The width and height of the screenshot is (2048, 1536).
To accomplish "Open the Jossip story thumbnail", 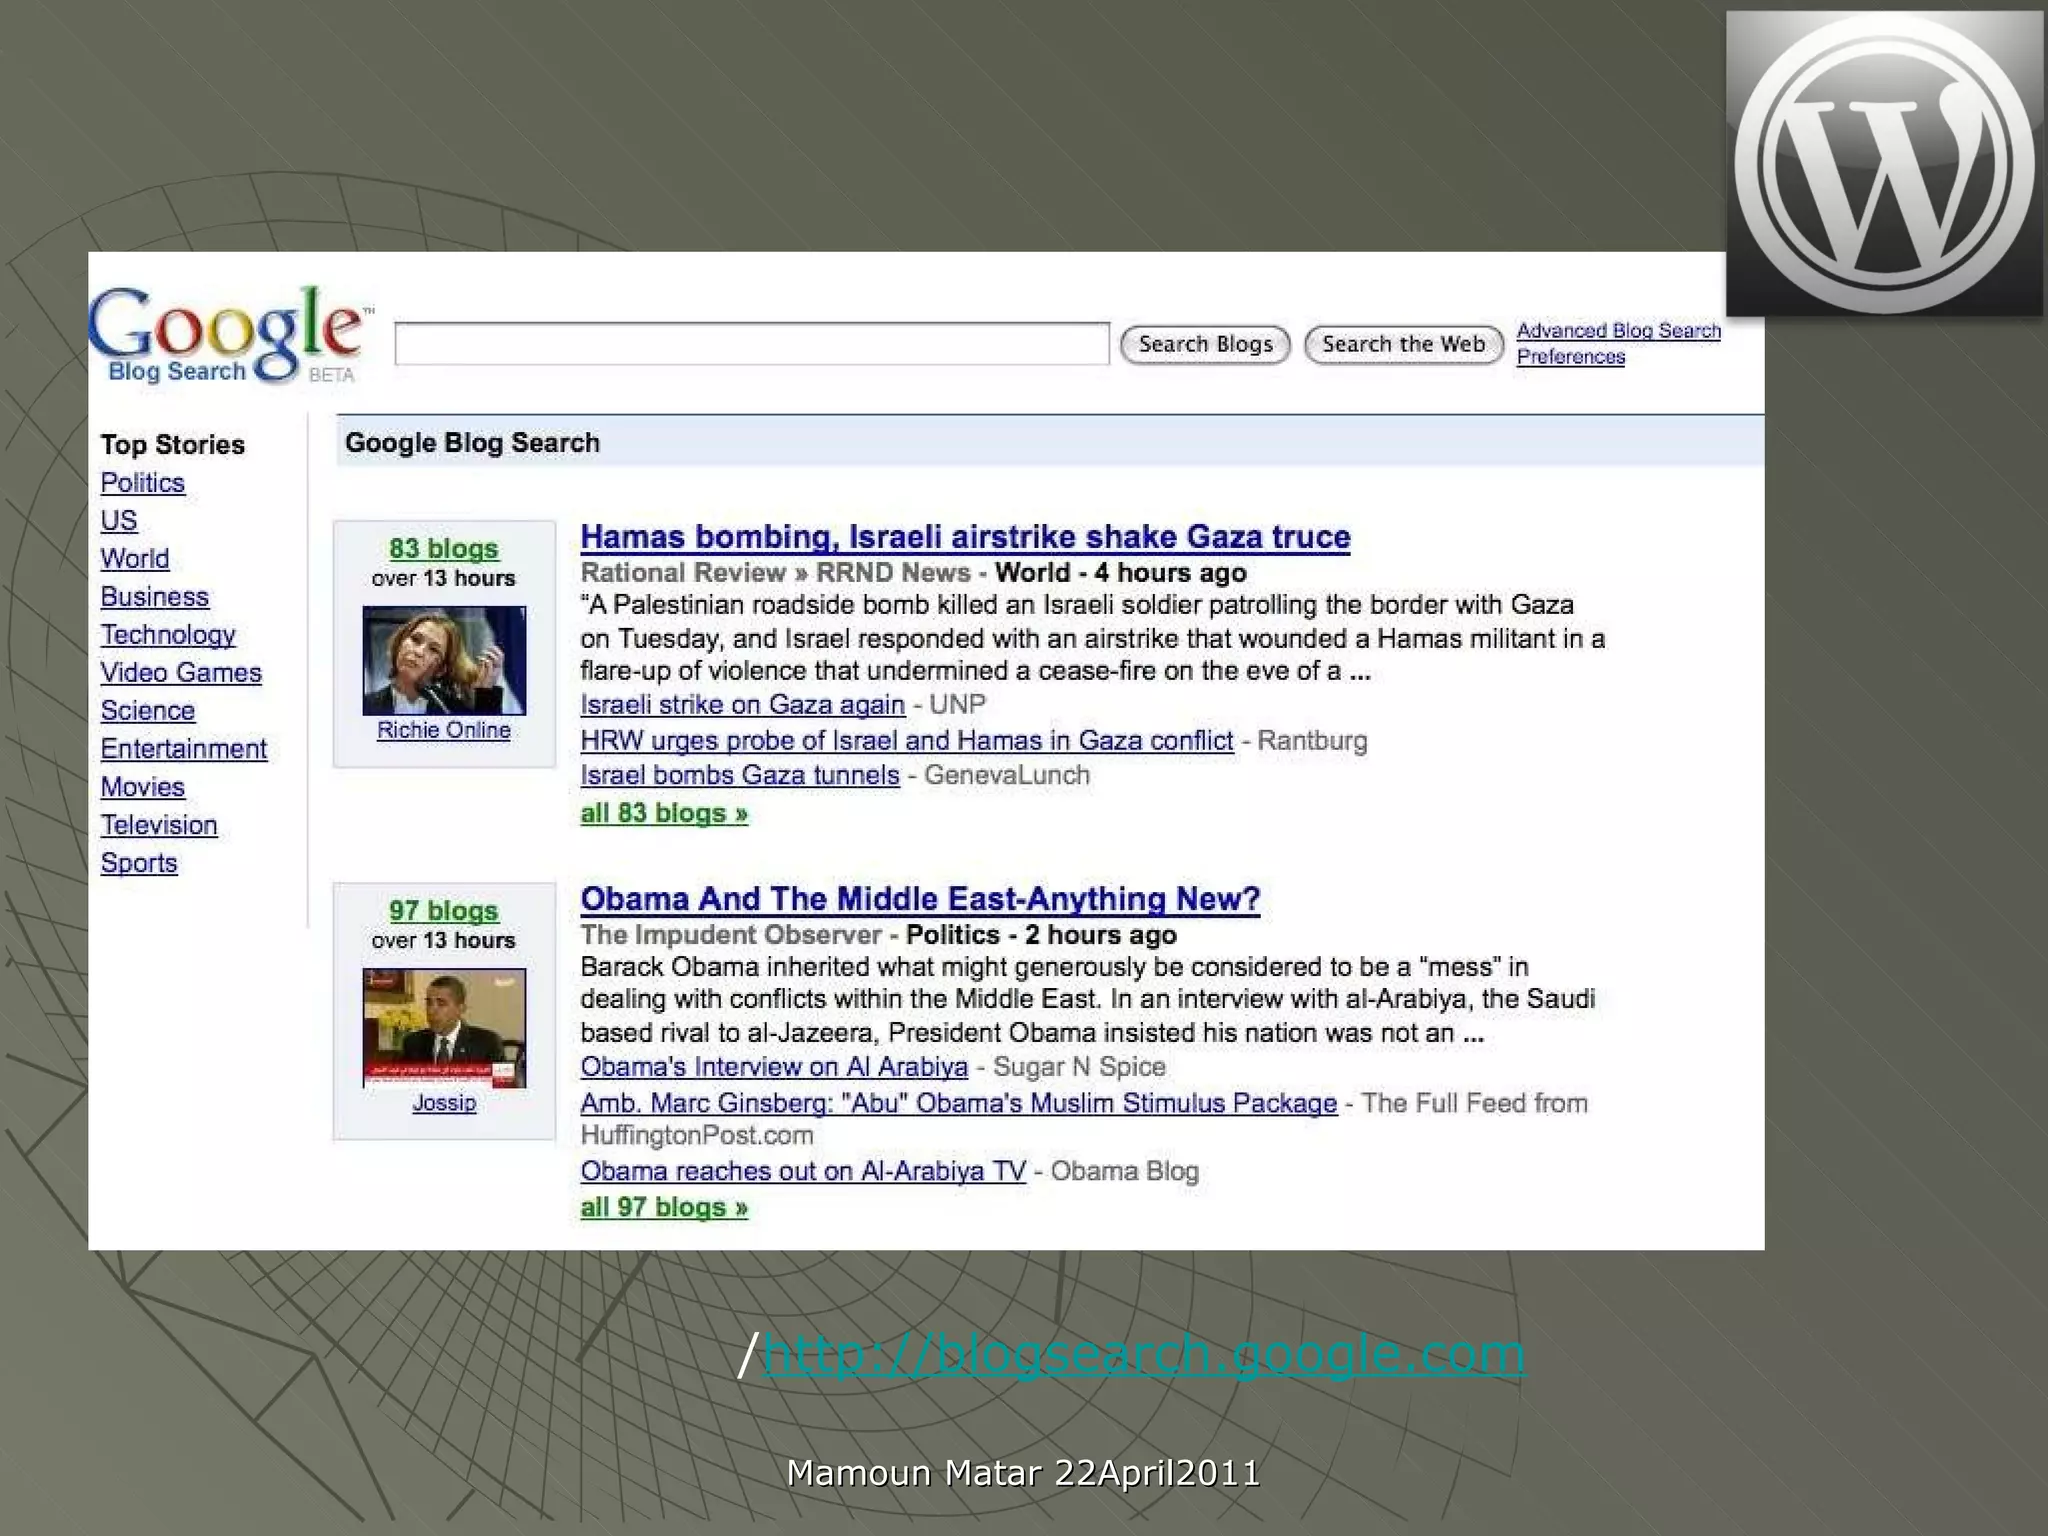I will (x=444, y=1028).
